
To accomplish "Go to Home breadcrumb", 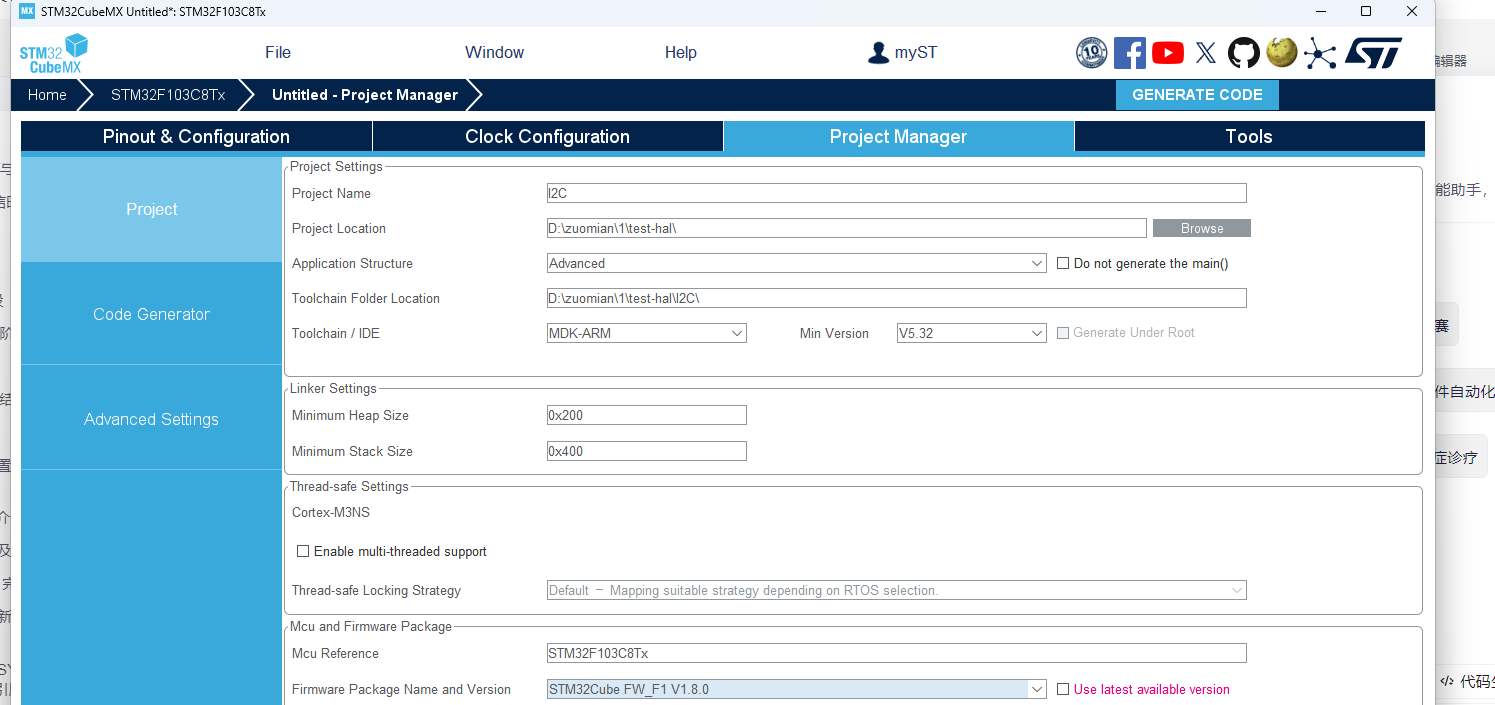I will (x=47, y=95).
